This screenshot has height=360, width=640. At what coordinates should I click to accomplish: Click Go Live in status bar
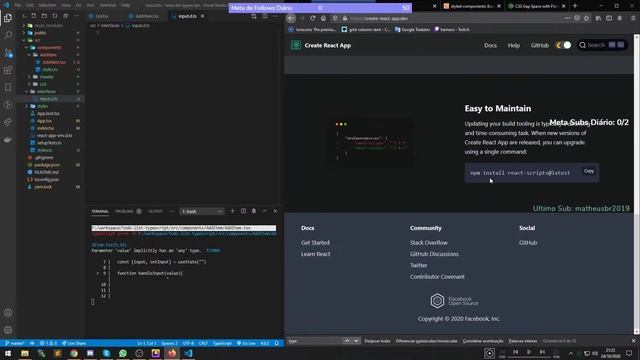[x=246, y=343]
